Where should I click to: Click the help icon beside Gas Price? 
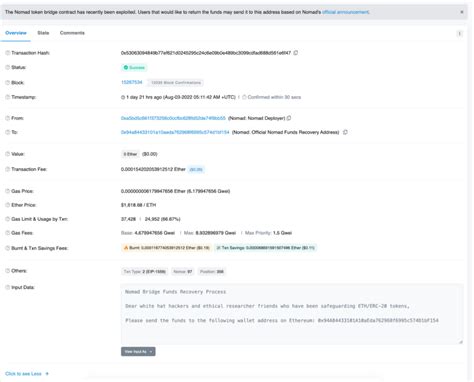click(7, 191)
